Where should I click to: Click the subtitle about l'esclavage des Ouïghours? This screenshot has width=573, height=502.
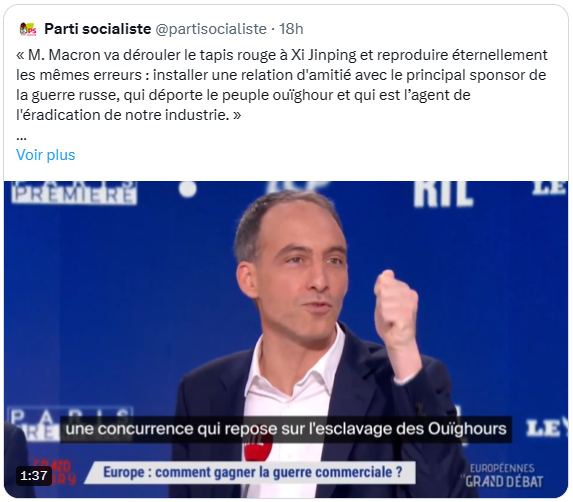pyautogui.click(x=286, y=429)
